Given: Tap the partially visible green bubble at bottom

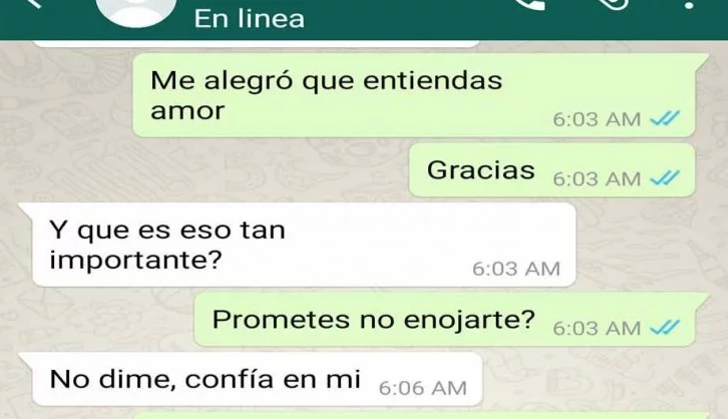Looking at the screenshot, I should pyautogui.click(x=420, y=415).
